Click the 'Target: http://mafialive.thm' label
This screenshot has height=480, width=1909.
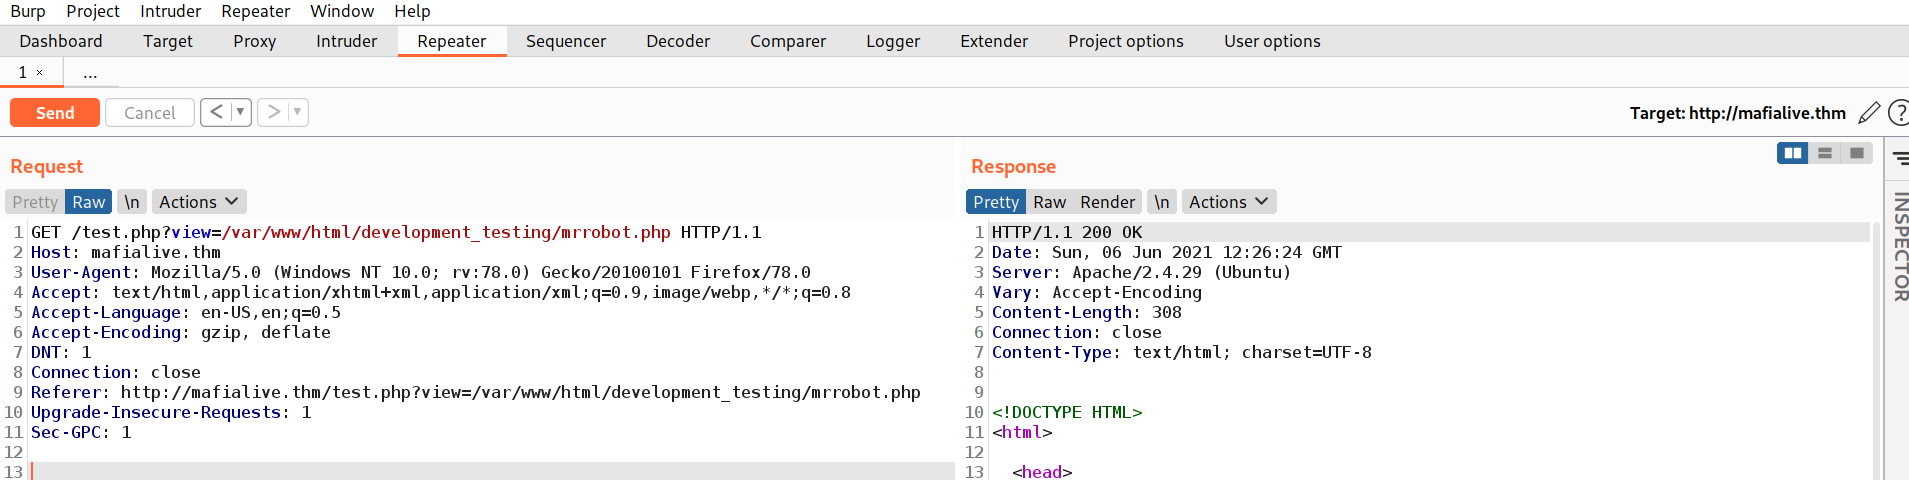(1737, 113)
